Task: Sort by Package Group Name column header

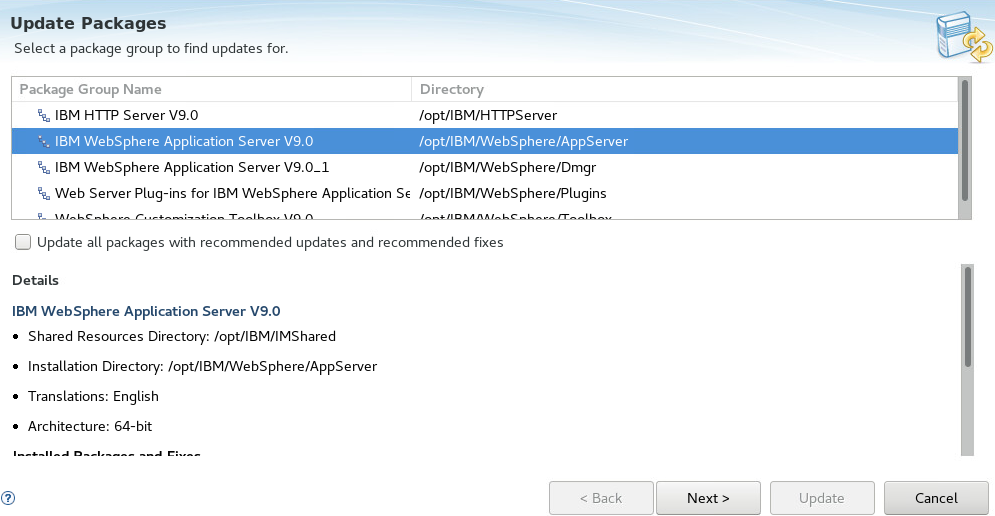Action: tap(211, 89)
